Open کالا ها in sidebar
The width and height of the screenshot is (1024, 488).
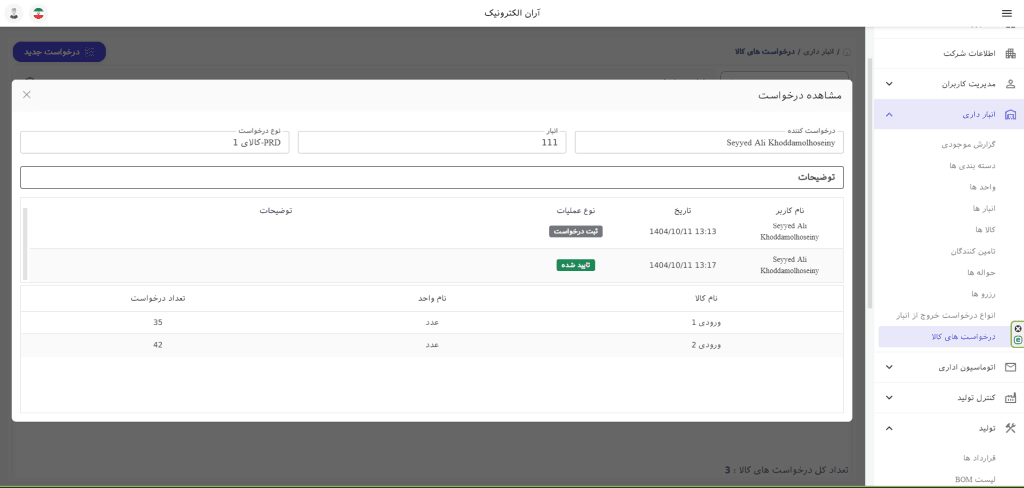(984, 229)
